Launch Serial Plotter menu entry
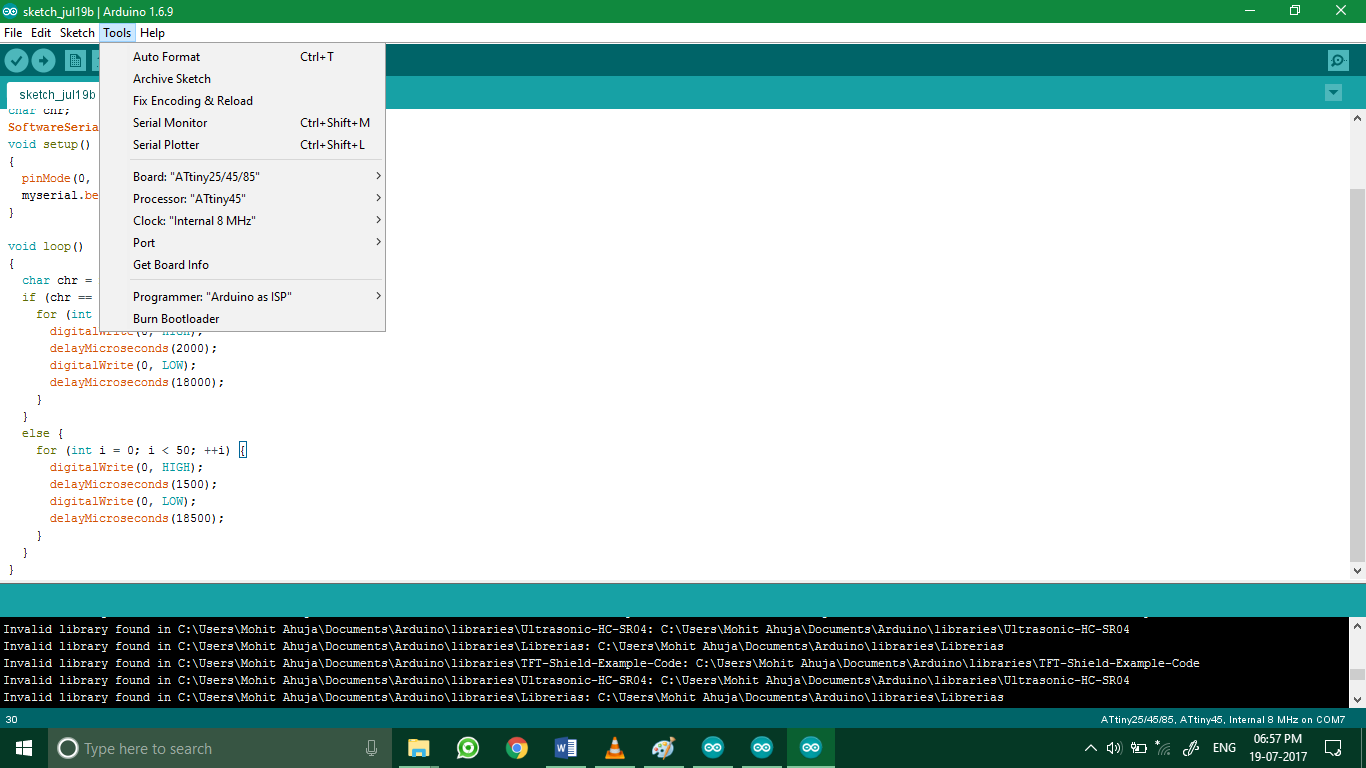The image size is (1366, 768). pyautogui.click(x=242, y=145)
